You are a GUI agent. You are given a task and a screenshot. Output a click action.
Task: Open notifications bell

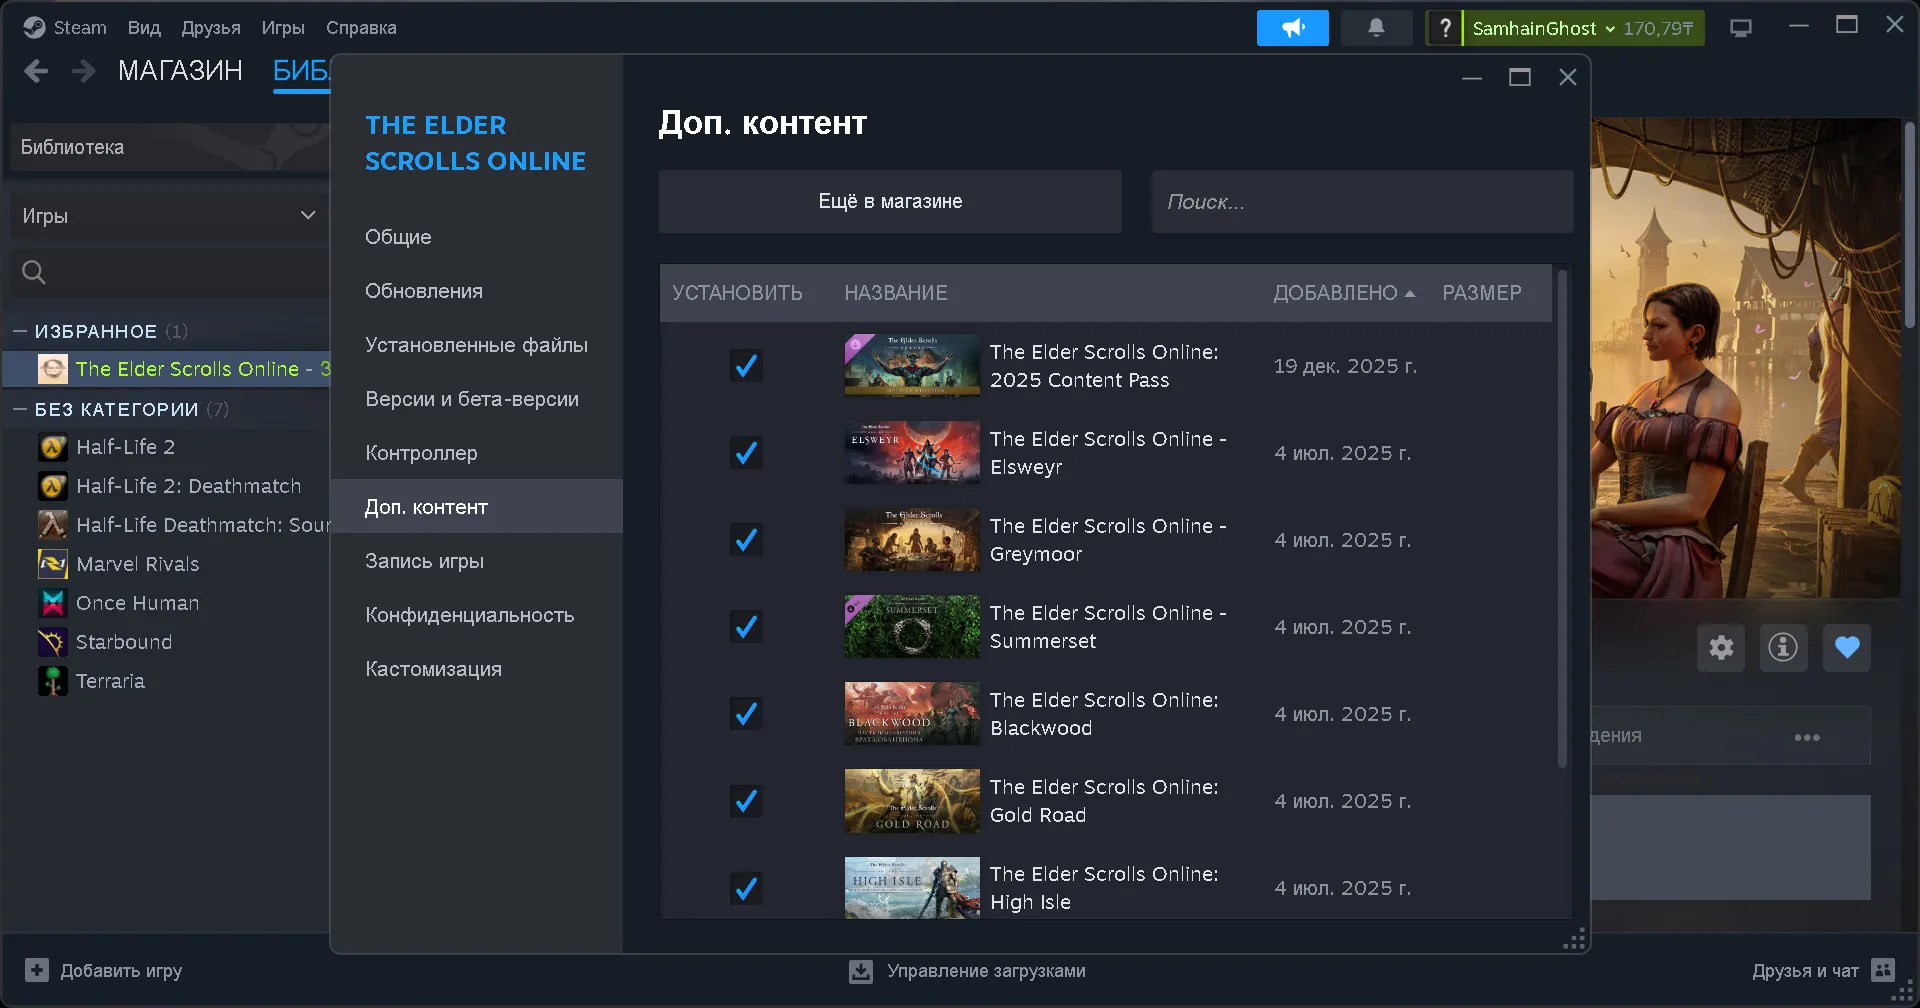point(1376,28)
